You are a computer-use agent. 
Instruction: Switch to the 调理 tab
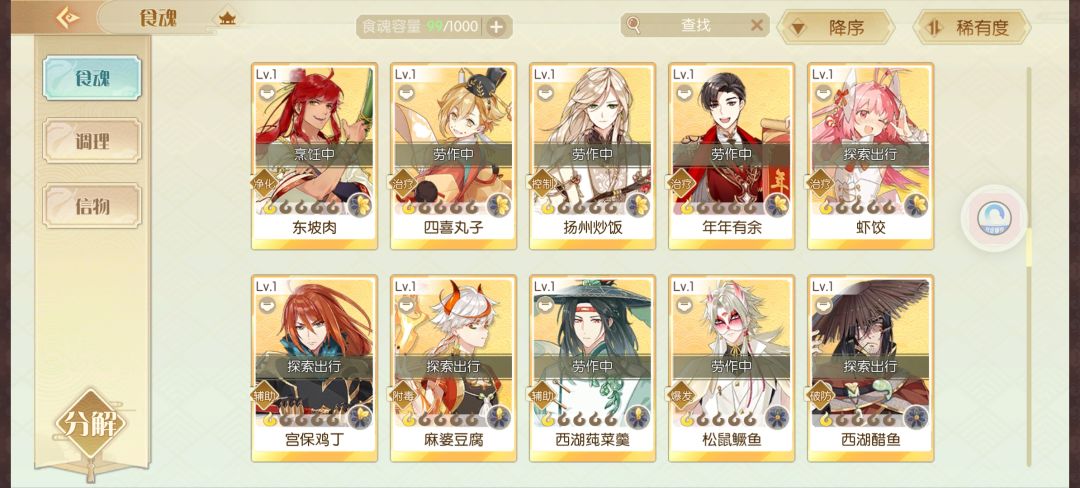pos(92,141)
